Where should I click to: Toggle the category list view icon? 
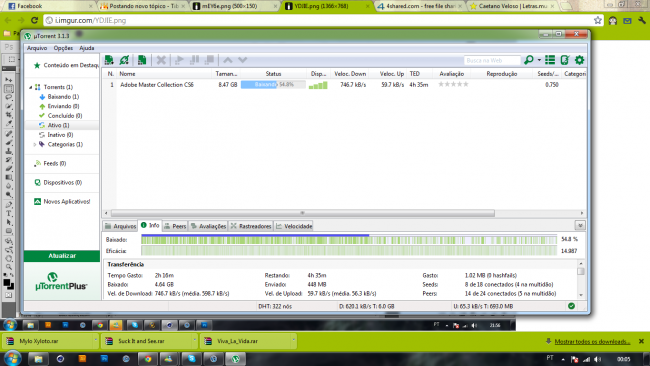[x=550, y=60]
